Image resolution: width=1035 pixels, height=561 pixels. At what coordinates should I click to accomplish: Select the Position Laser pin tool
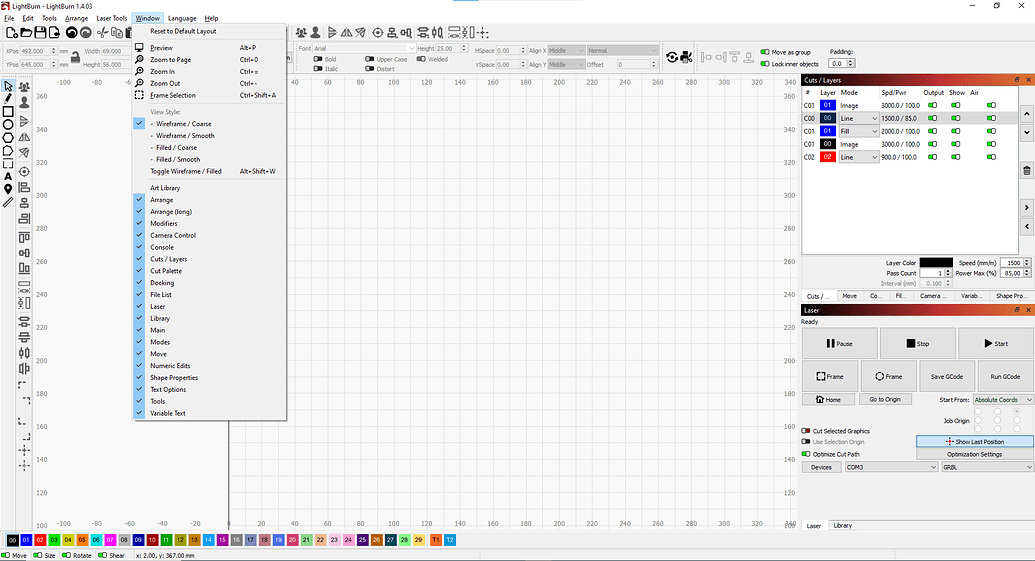point(8,189)
